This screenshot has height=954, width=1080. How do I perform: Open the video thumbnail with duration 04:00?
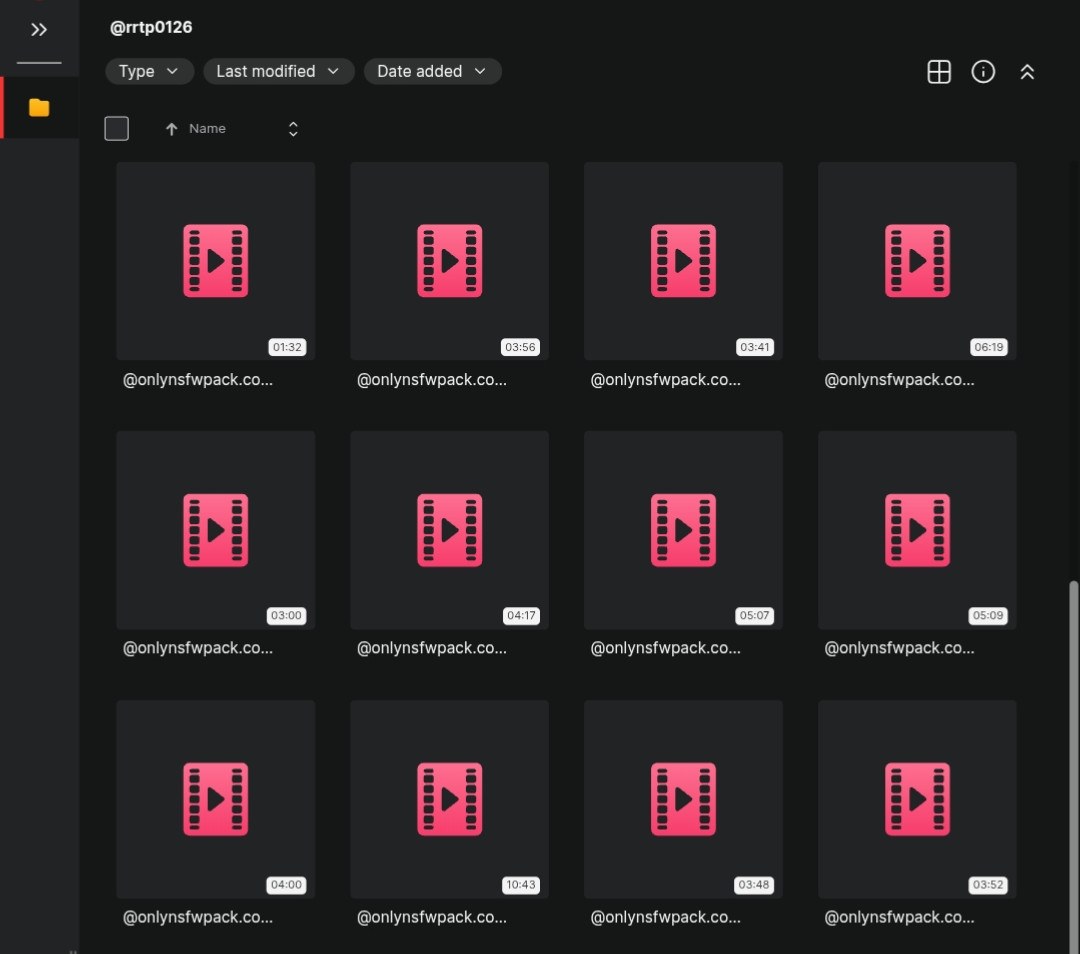point(216,799)
